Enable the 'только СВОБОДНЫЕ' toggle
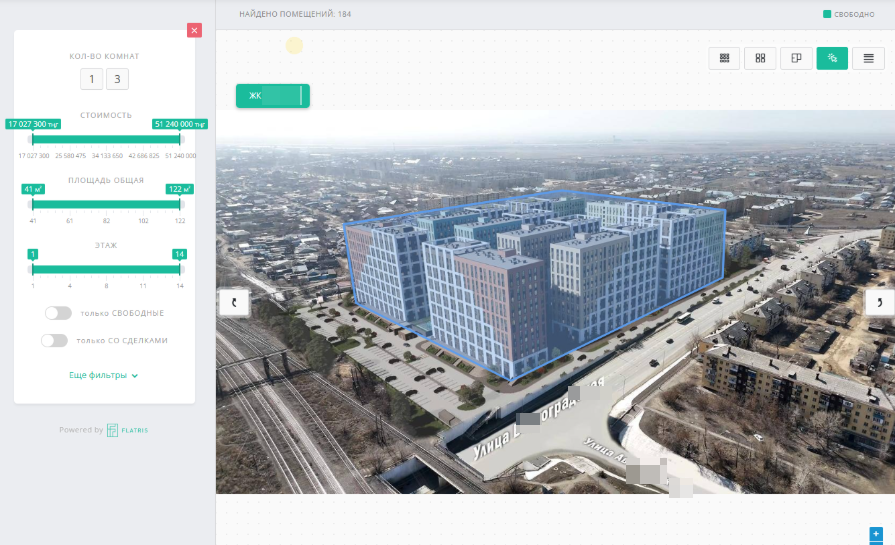This screenshot has height=545, width=895. [58, 313]
